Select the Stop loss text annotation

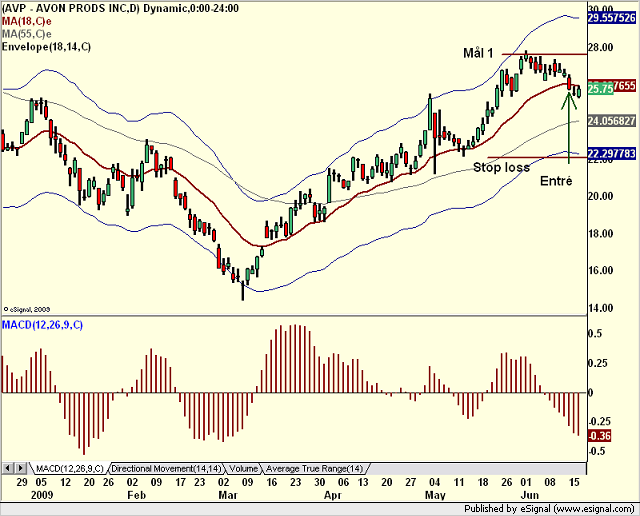coord(501,167)
